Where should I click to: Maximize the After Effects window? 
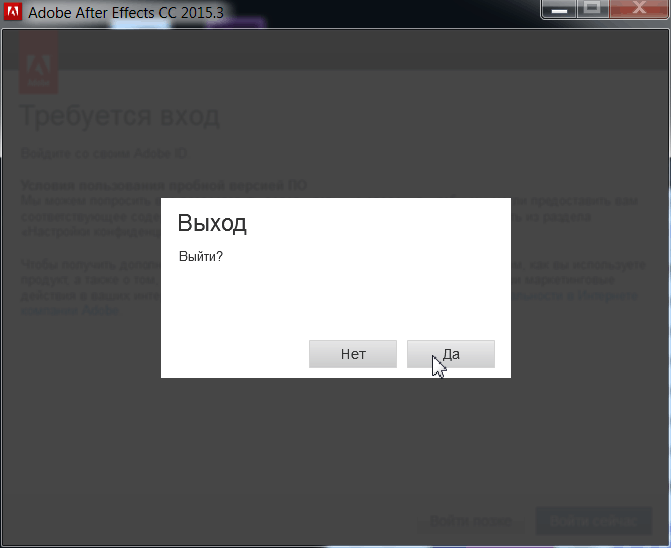coord(593,9)
